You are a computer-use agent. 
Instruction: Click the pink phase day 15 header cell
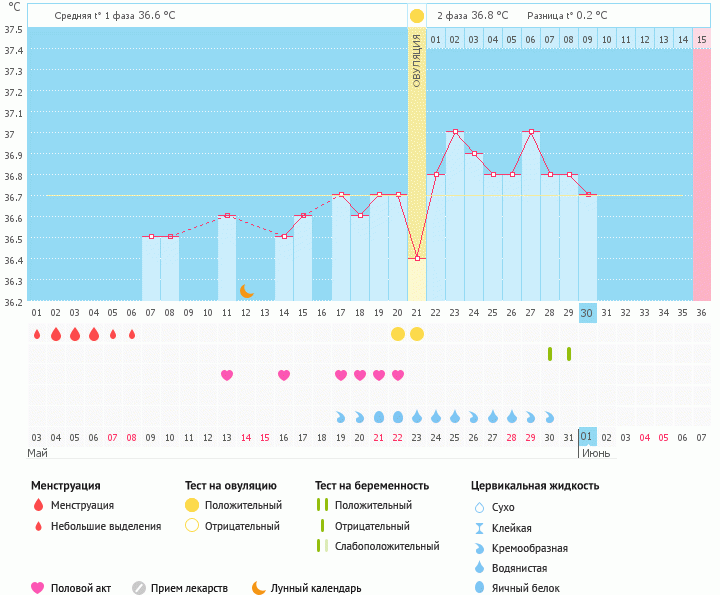[x=702, y=39]
